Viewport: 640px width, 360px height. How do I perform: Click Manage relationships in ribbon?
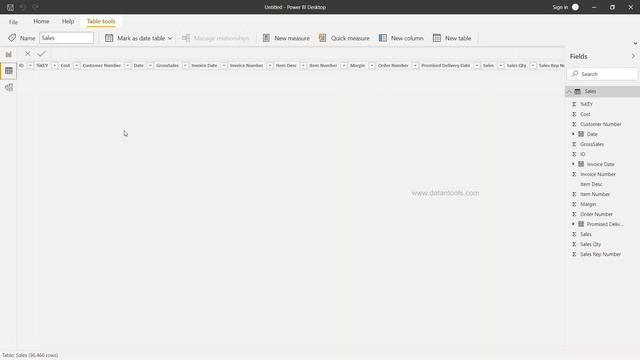point(216,38)
